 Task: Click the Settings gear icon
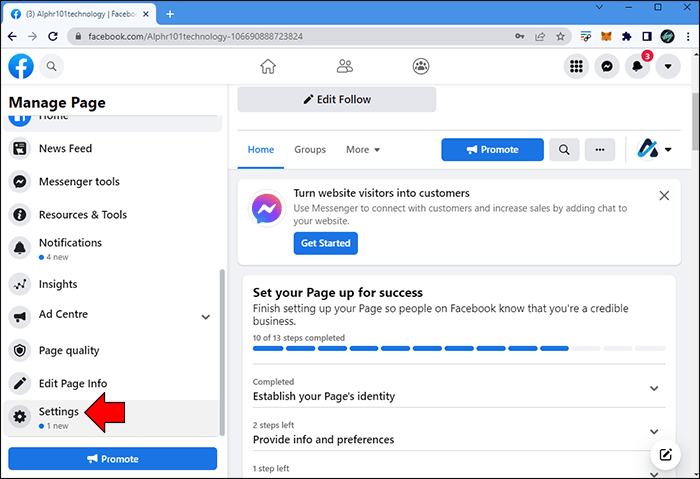pos(20,417)
